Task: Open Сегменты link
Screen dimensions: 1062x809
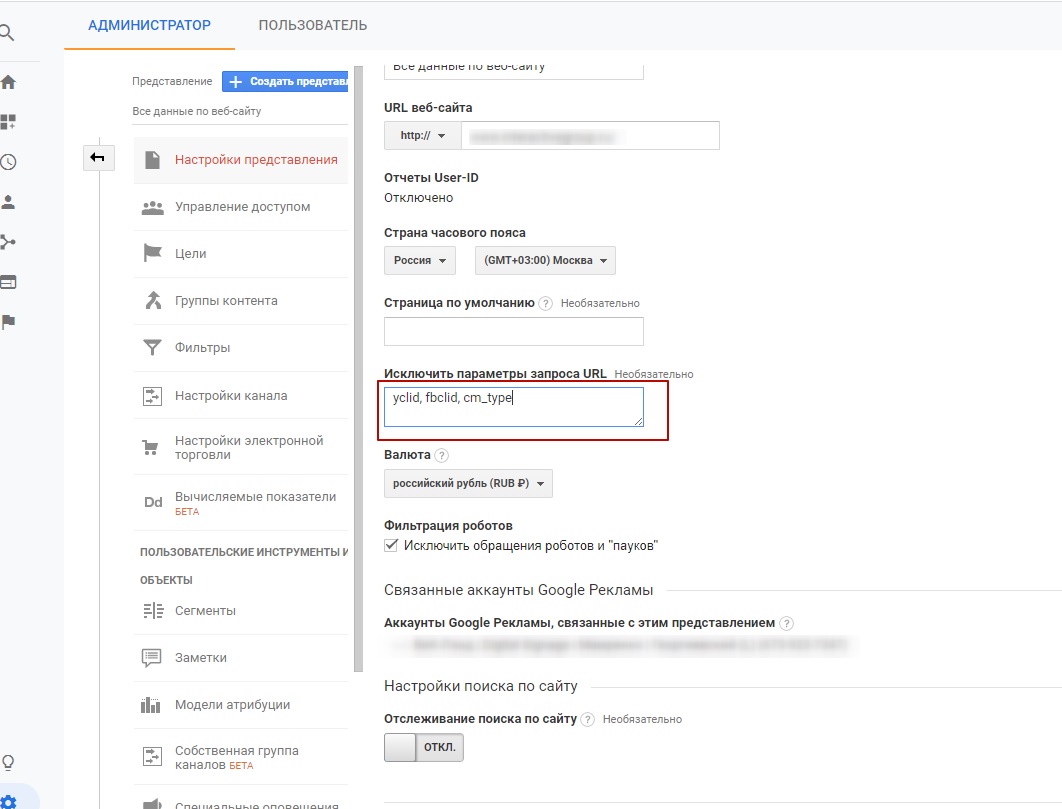Action: (x=205, y=610)
